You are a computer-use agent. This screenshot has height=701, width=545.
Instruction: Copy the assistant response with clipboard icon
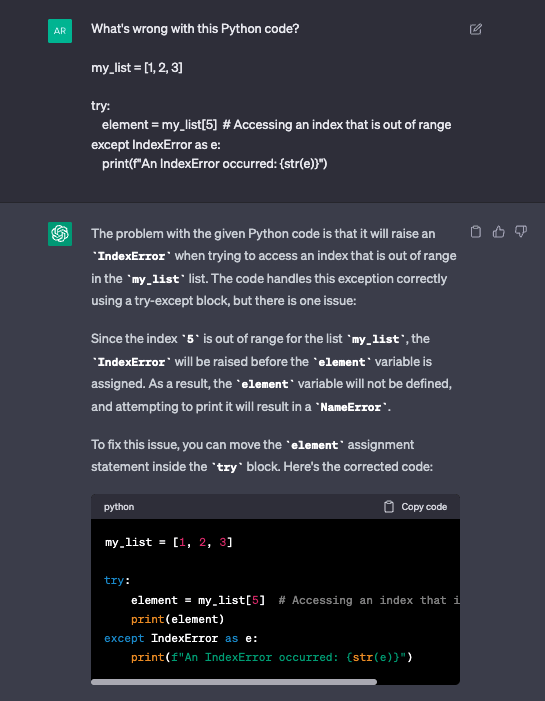(x=476, y=232)
